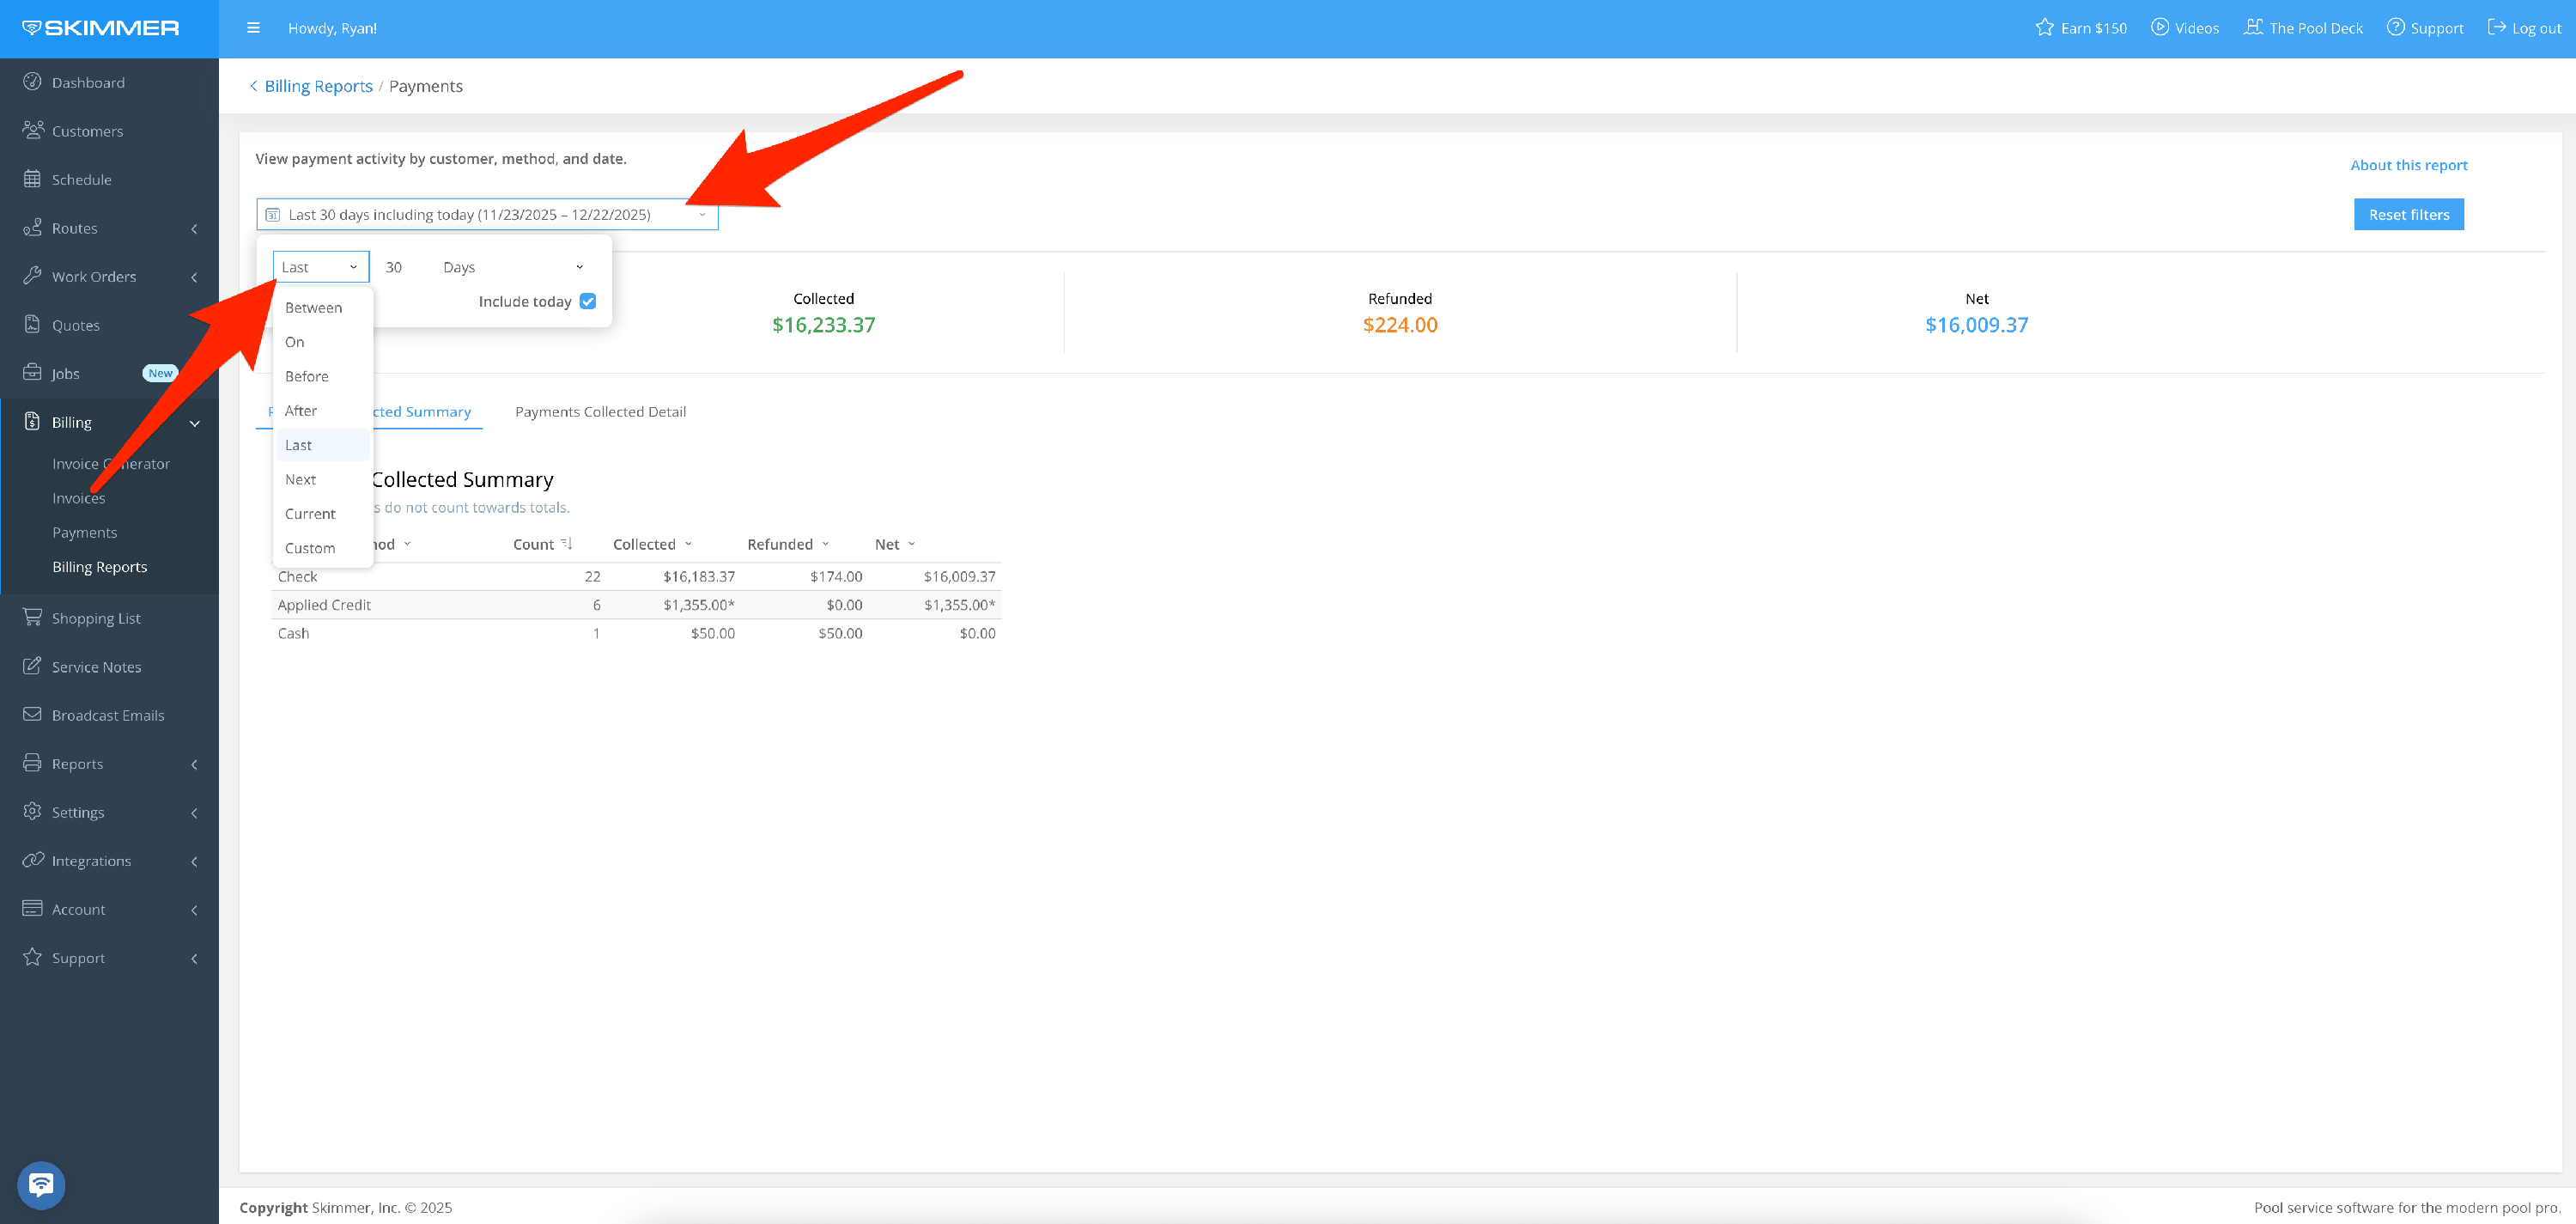Choose Custom option in the dropdown
Screen dimensions: 2576x1224
(x=310, y=548)
